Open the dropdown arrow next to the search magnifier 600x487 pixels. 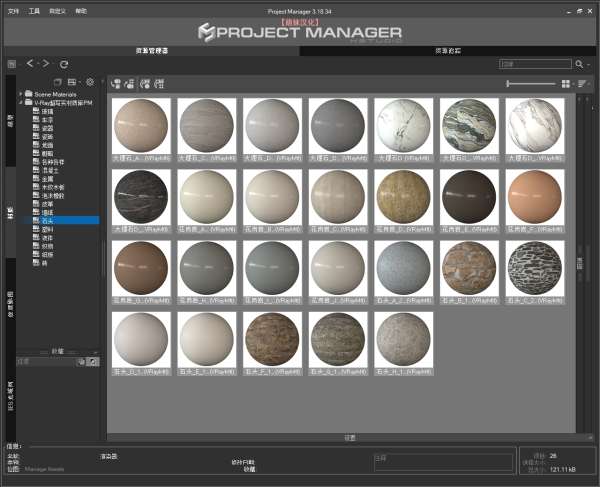tap(589, 64)
